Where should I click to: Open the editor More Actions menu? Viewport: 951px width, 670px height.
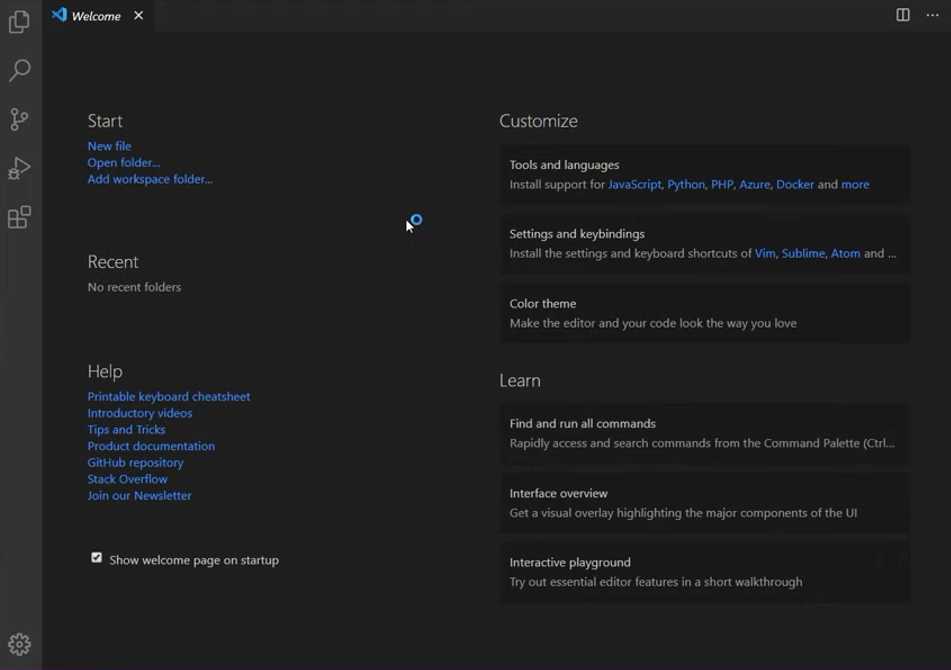(932, 15)
